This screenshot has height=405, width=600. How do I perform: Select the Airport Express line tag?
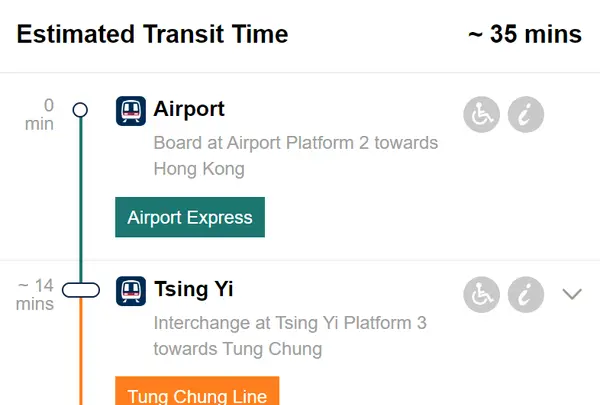tap(190, 217)
